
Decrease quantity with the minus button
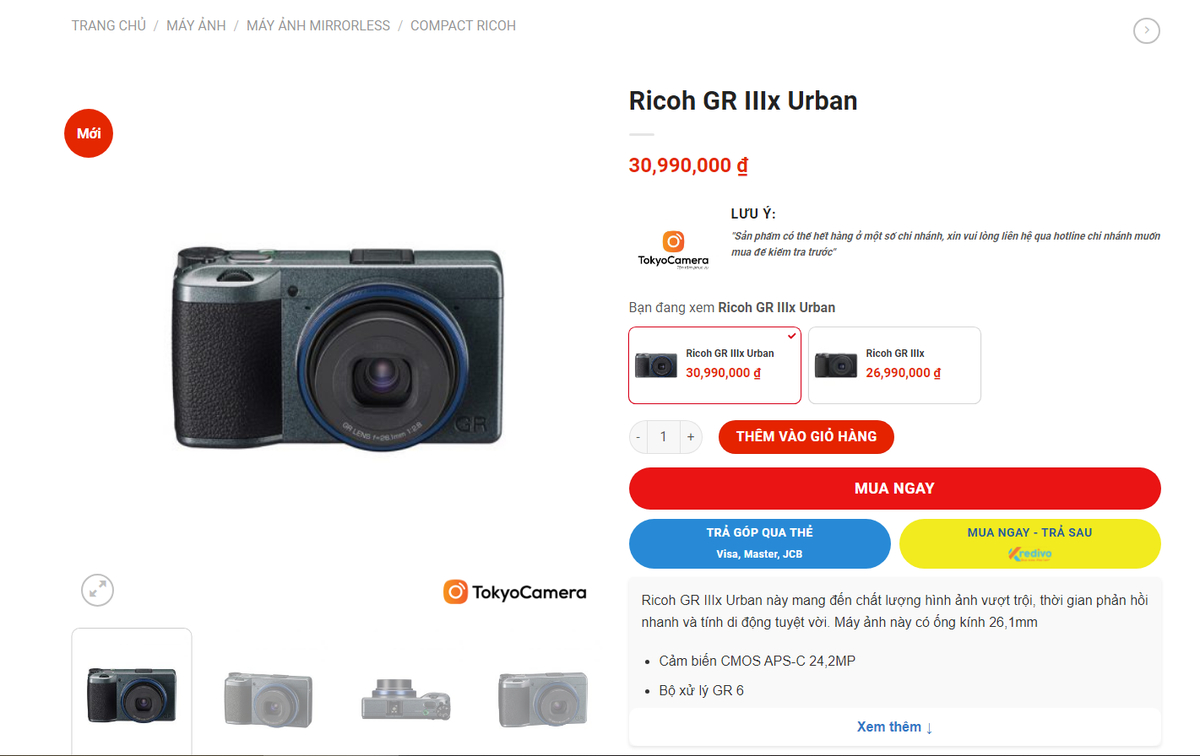click(x=639, y=437)
